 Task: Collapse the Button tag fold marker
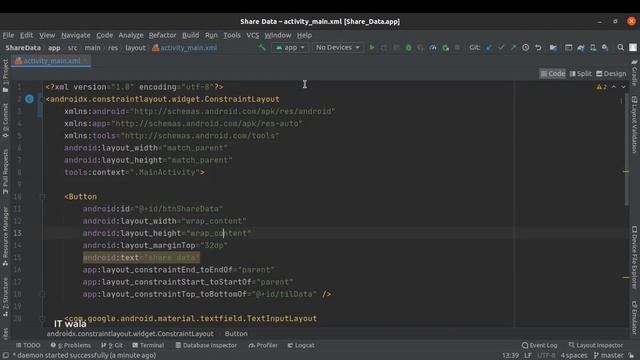click(x=42, y=197)
